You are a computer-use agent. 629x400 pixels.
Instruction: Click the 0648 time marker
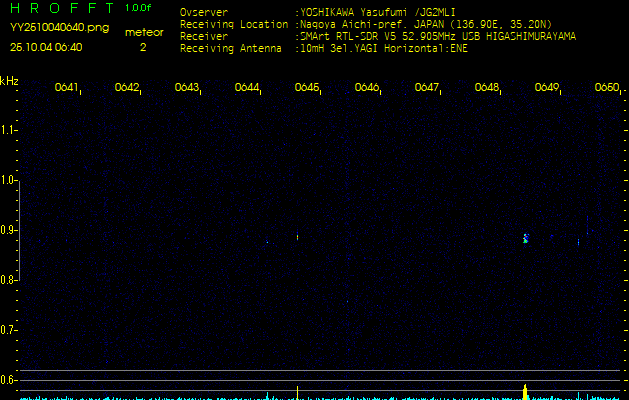[487, 87]
